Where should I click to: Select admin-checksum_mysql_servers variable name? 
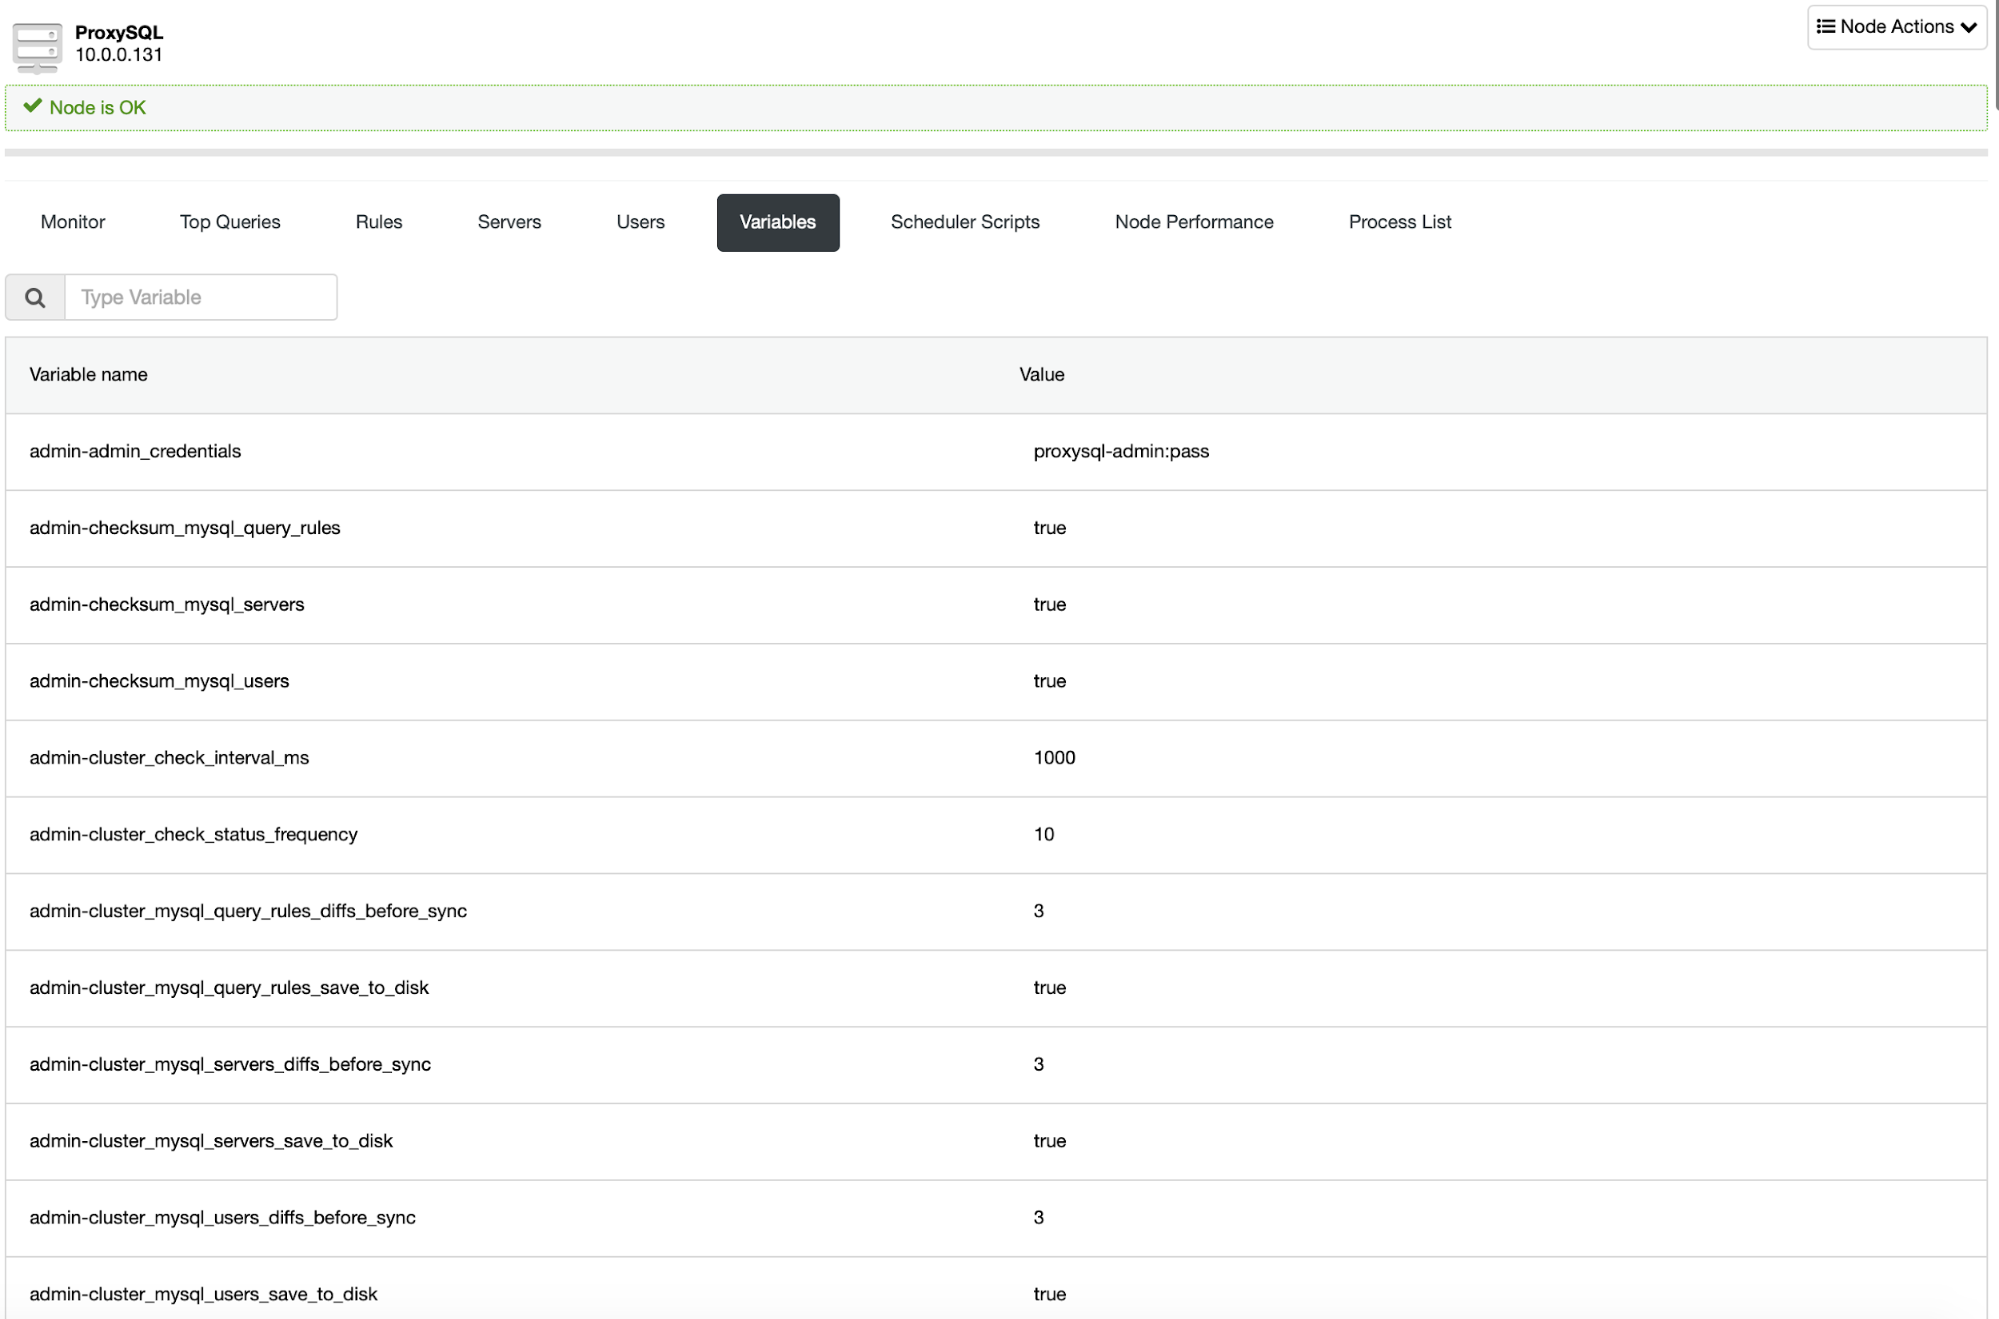pyautogui.click(x=167, y=605)
